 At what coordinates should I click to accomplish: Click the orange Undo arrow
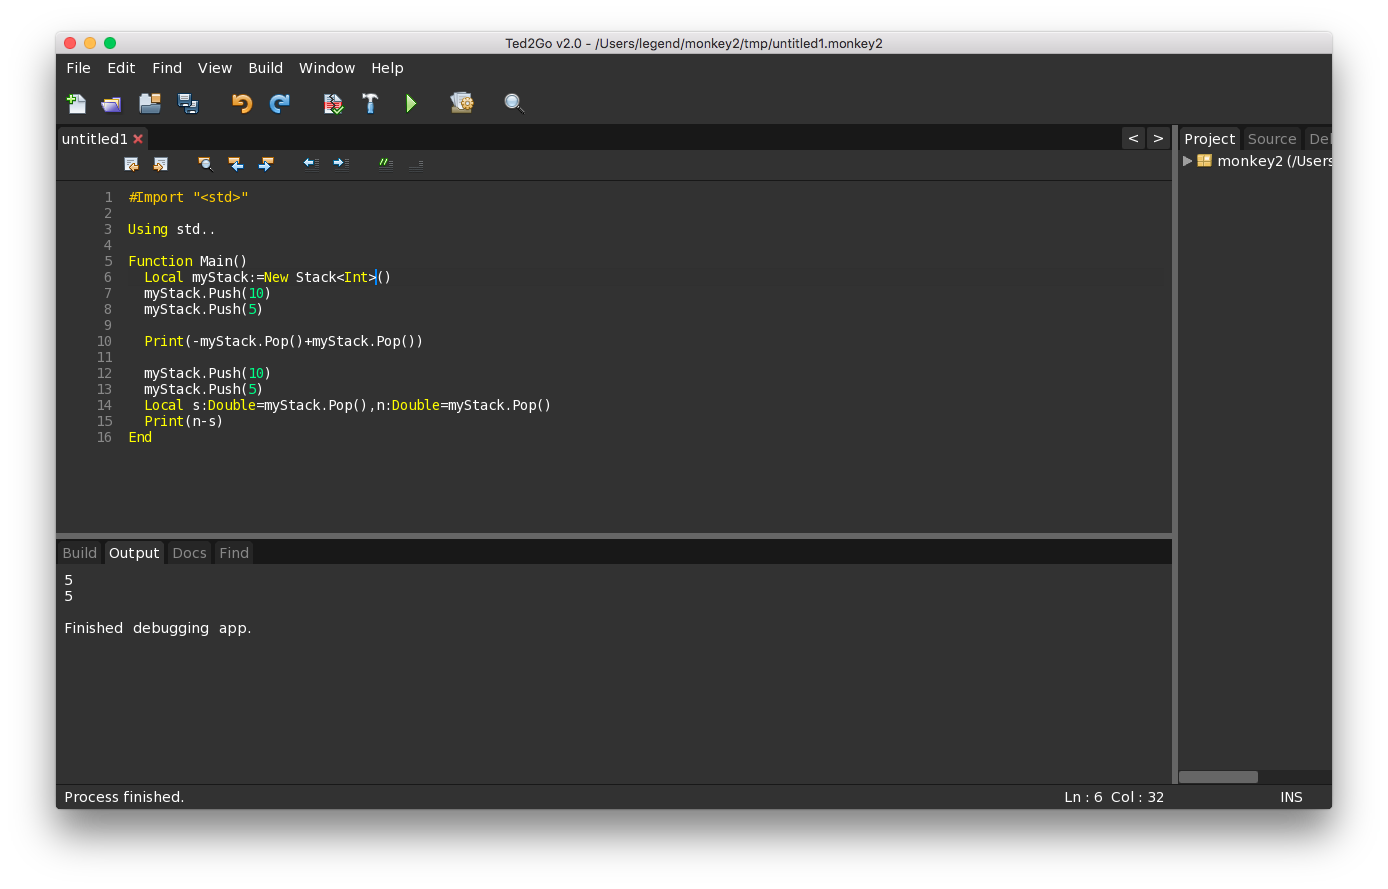click(x=241, y=103)
